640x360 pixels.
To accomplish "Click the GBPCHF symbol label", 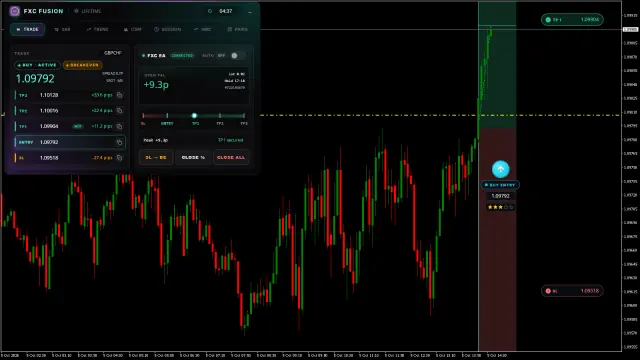I will (113, 53).
